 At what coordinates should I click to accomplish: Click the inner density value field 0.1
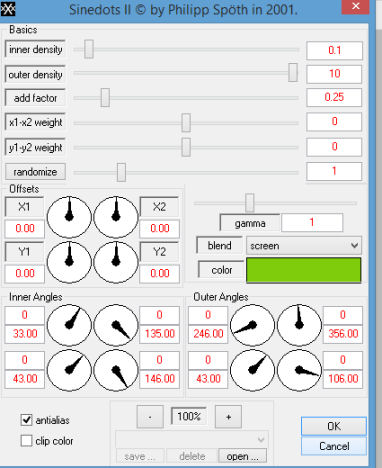pyautogui.click(x=334, y=50)
